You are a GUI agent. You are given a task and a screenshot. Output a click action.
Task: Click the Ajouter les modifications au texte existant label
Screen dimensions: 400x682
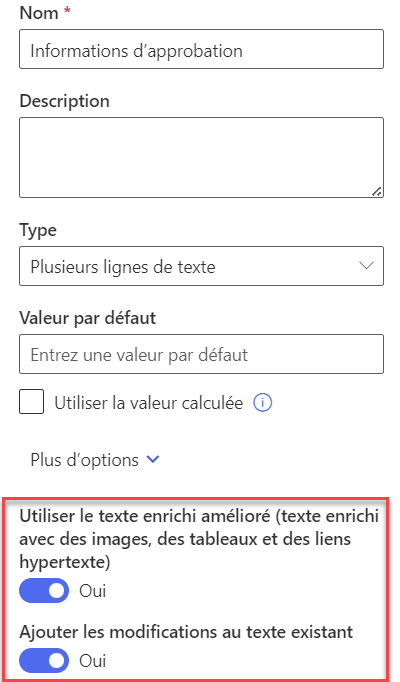pyautogui.click(x=186, y=632)
